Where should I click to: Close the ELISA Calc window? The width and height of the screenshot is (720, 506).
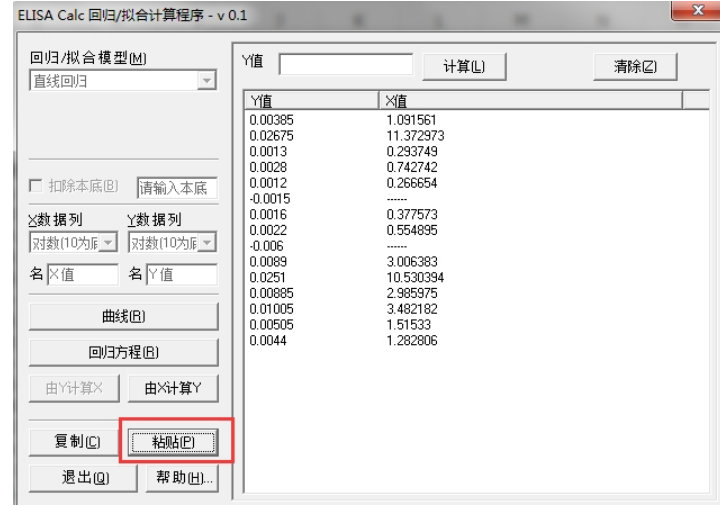coord(697,10)
